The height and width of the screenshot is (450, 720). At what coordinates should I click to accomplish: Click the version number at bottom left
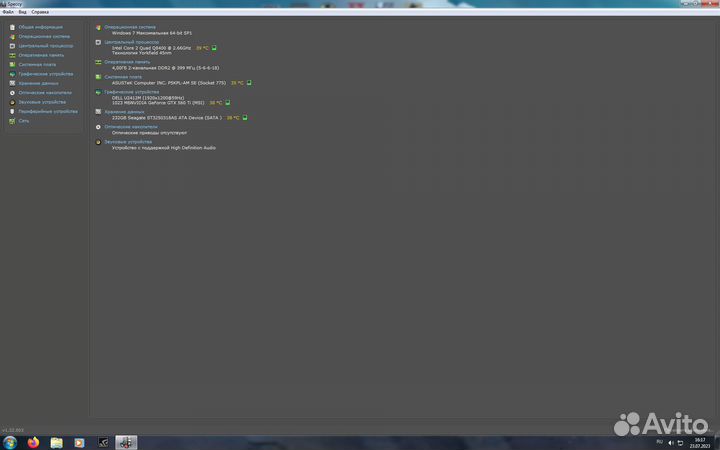(x=13, y=430)
